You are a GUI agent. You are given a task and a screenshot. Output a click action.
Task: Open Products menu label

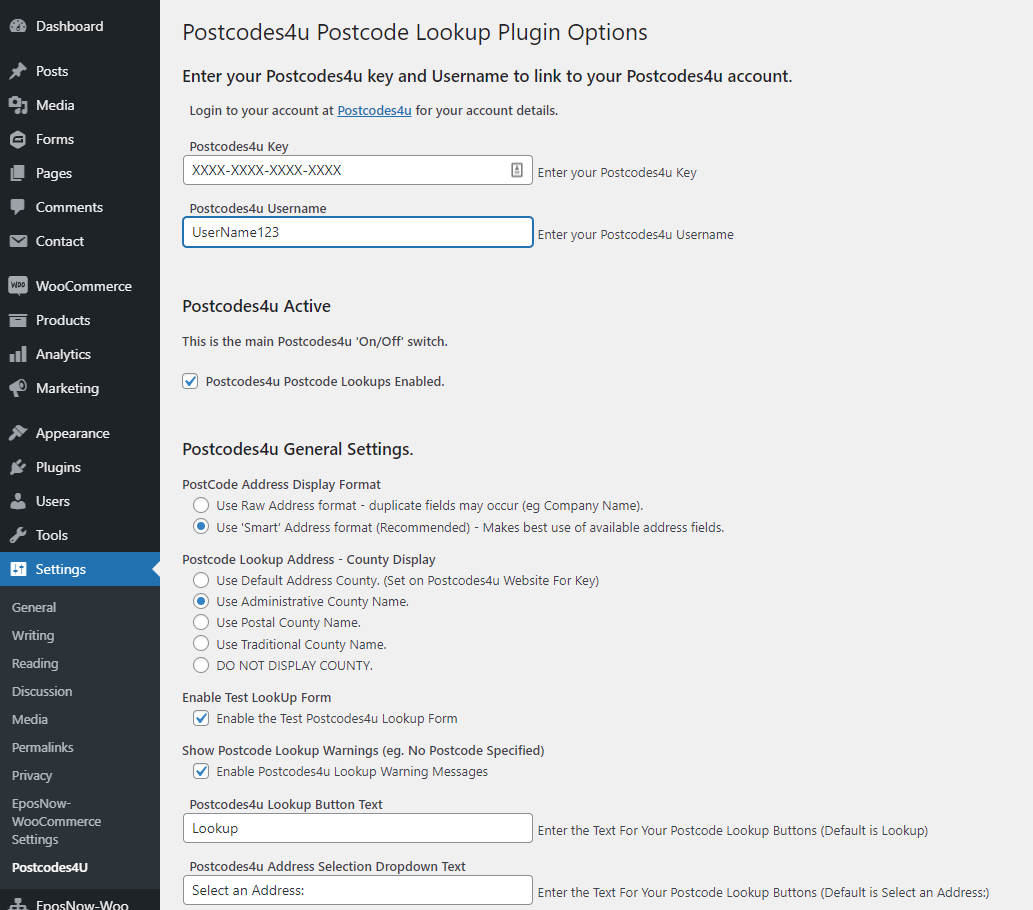pyautogui.click(x=63, y=320)
